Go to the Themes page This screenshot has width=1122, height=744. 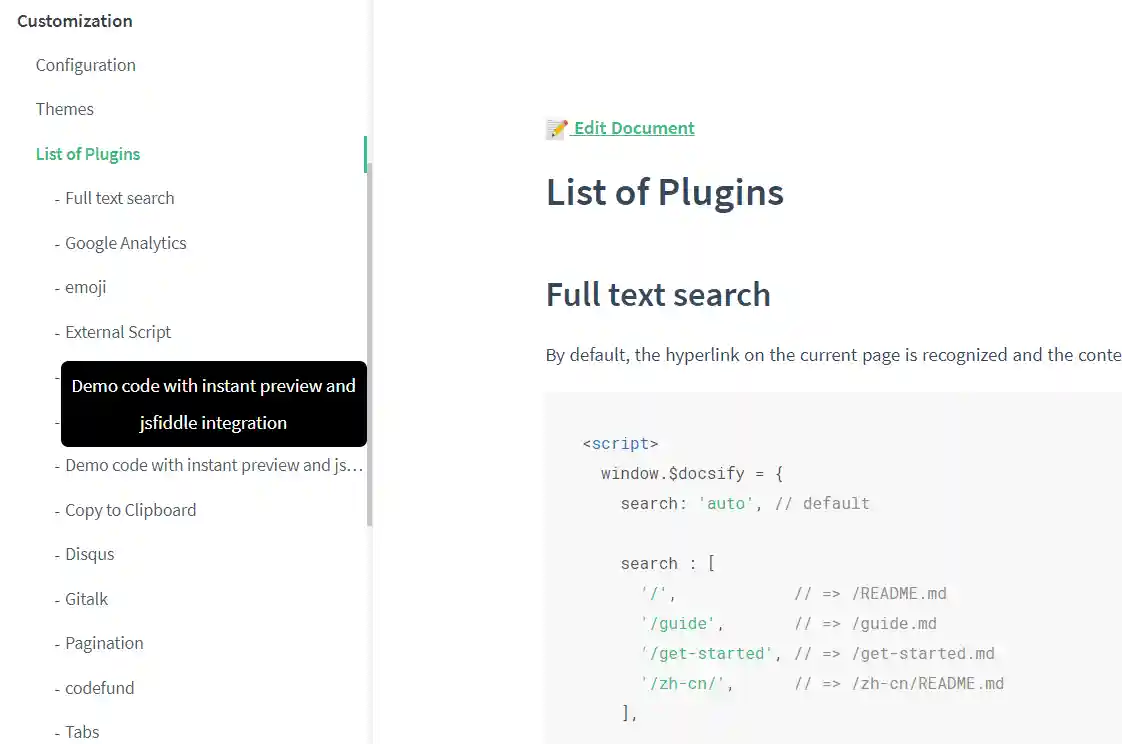65,109
